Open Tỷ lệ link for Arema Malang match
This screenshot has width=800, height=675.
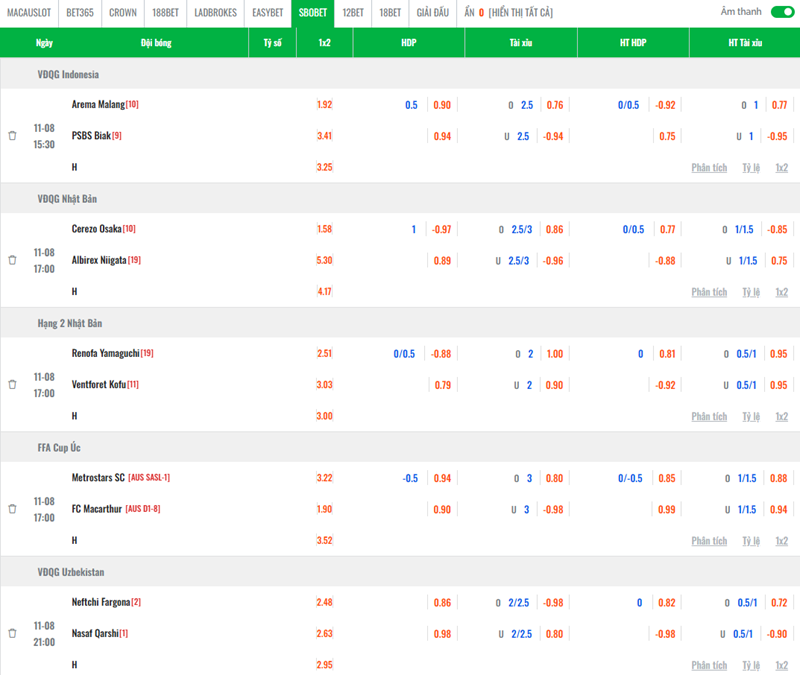751,168
